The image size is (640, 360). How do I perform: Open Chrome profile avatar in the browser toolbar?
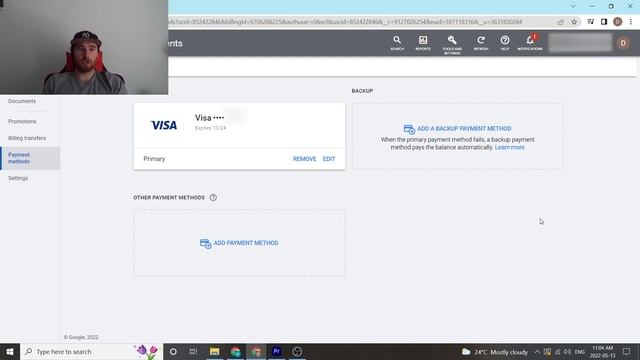[x=618, y=22]
